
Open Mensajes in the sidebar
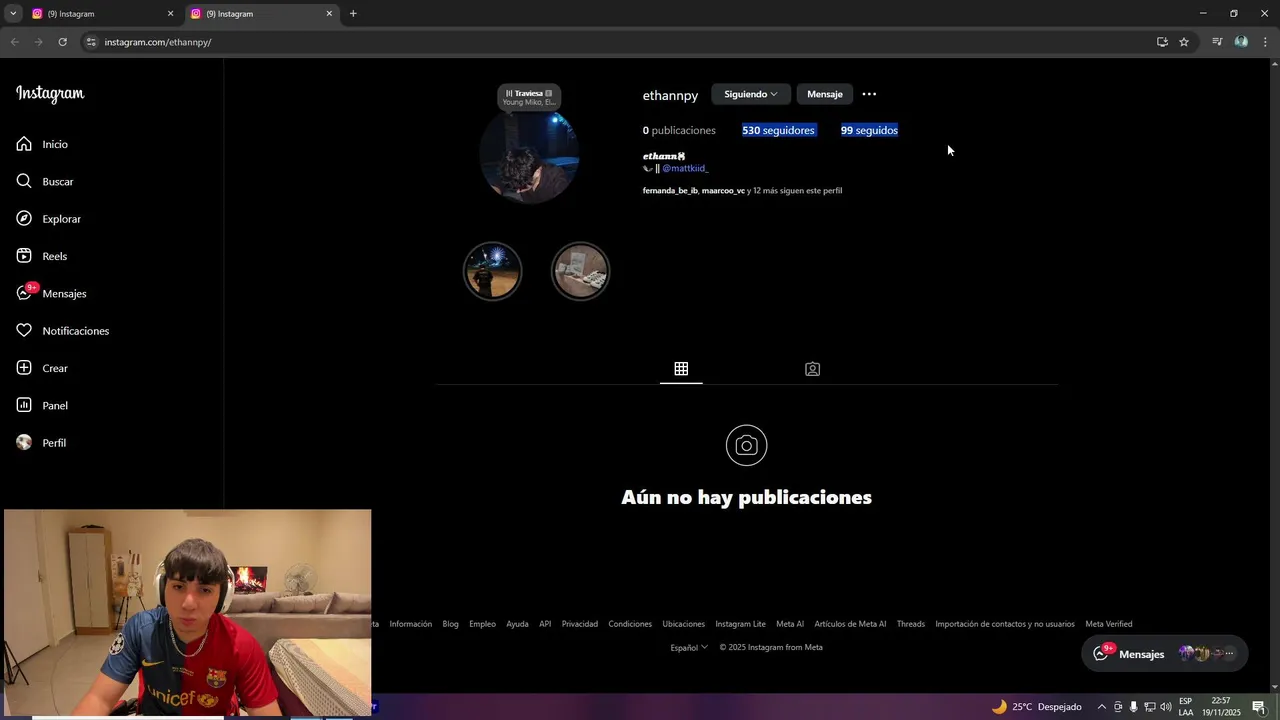[x=52, y=293]
